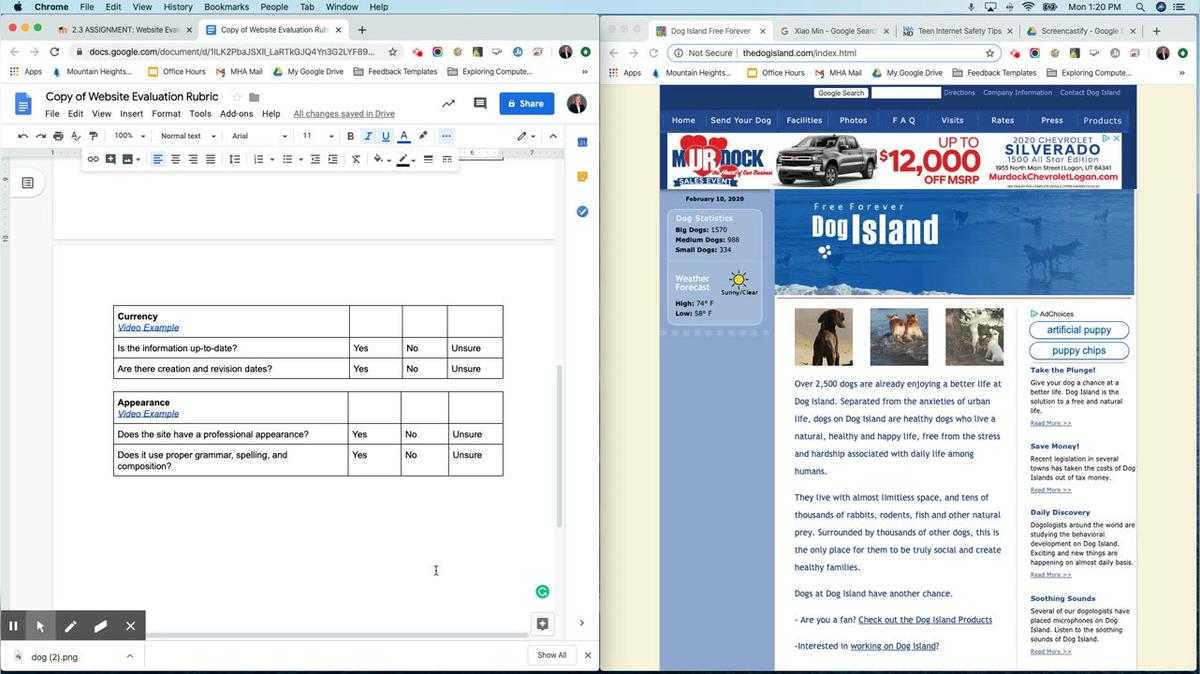Select the Paint format tool
The height and width of the screenshot is (674, 1200).
point(94,136)
